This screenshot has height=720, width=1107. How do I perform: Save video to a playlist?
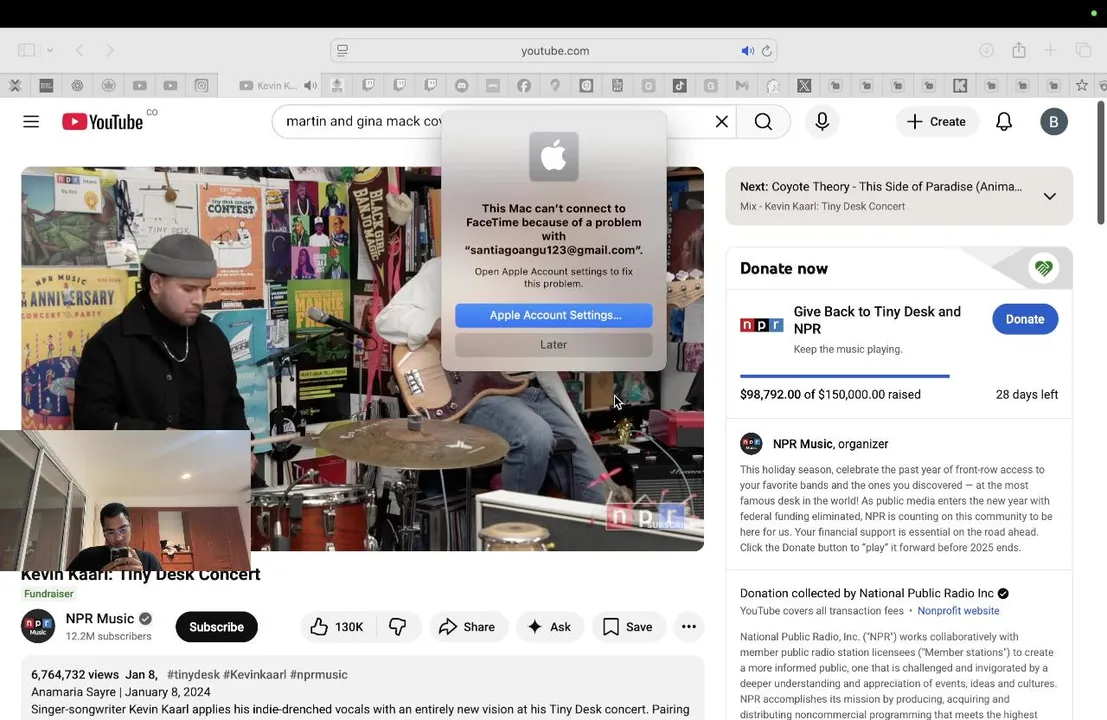[x=628, y=627]
